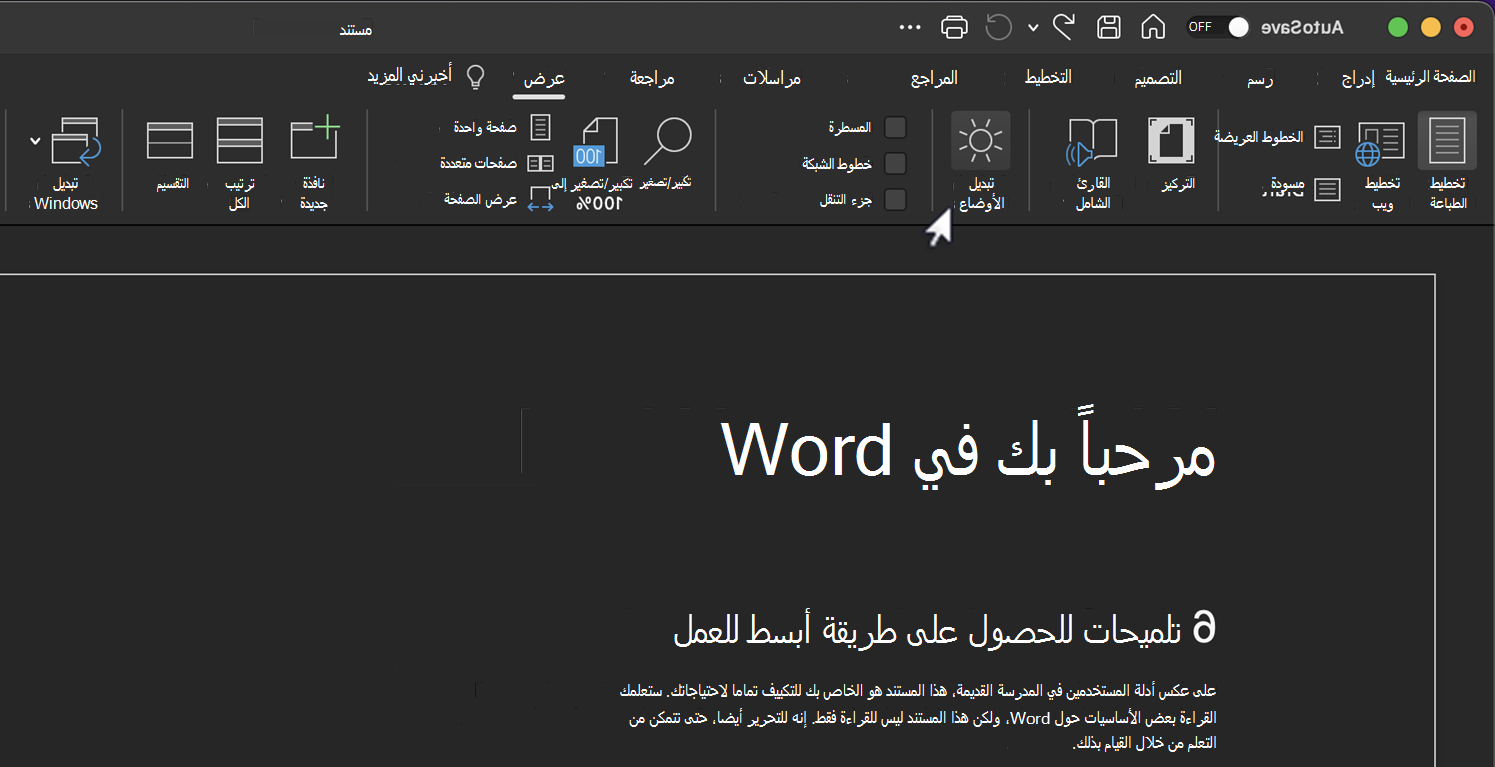Click Tell Me More text (أخبرني المزيد)
1495x767 pixels.
408,76
